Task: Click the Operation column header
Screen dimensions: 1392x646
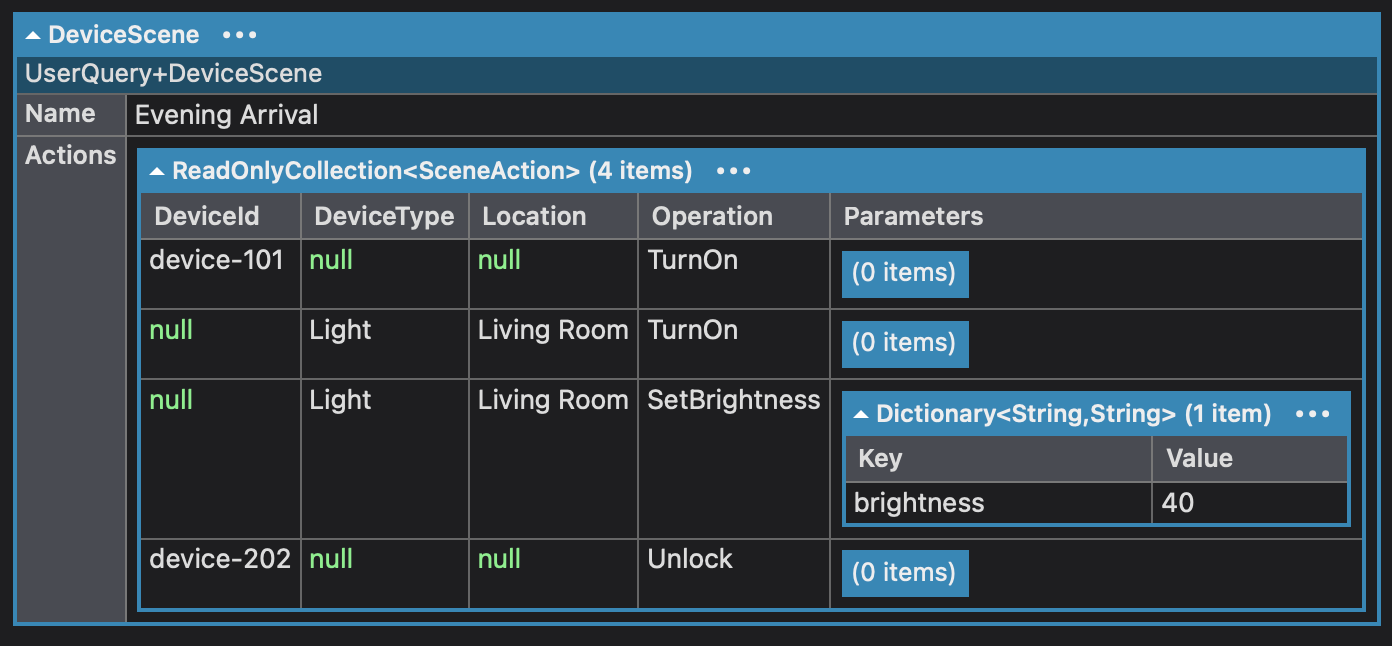Action: point(734,216)
